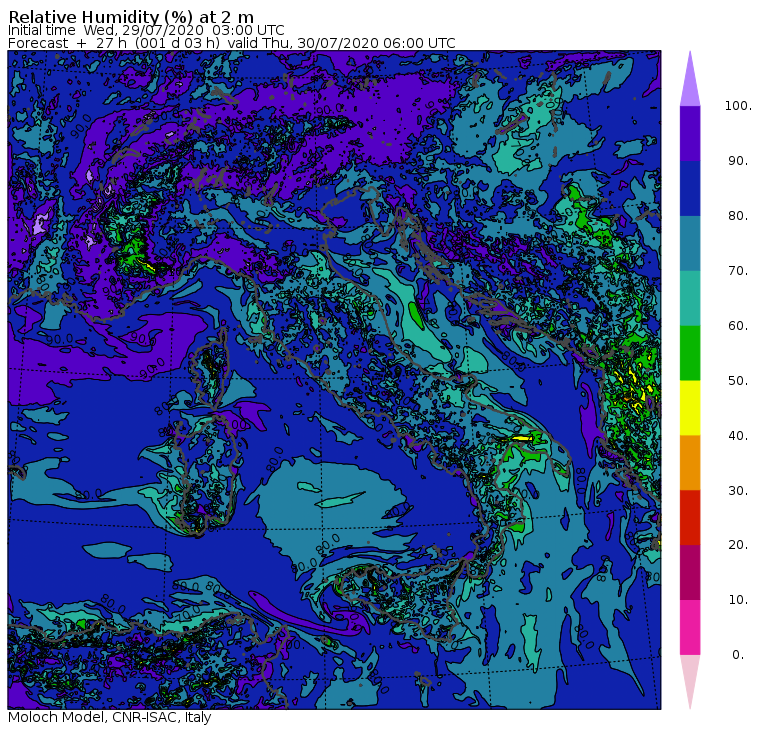Click the humidity forecast map of Italy

pos(334,380)
